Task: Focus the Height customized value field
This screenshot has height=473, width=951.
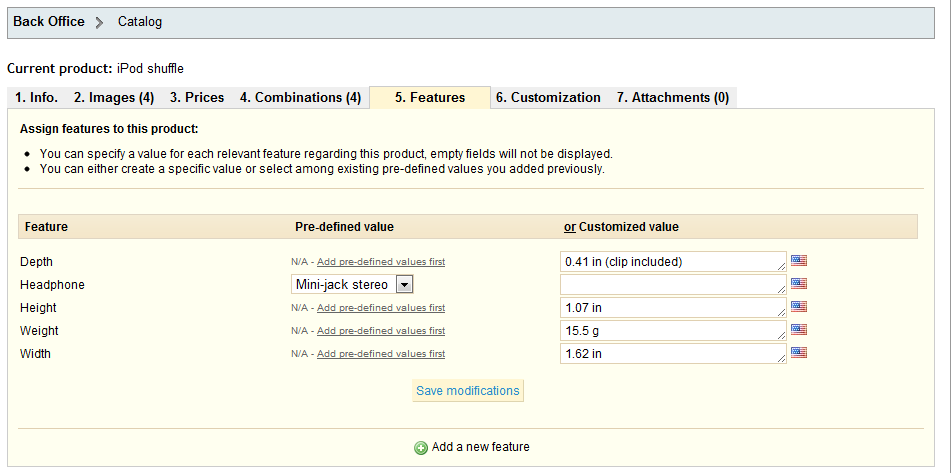Action: (x=673, y=307)
